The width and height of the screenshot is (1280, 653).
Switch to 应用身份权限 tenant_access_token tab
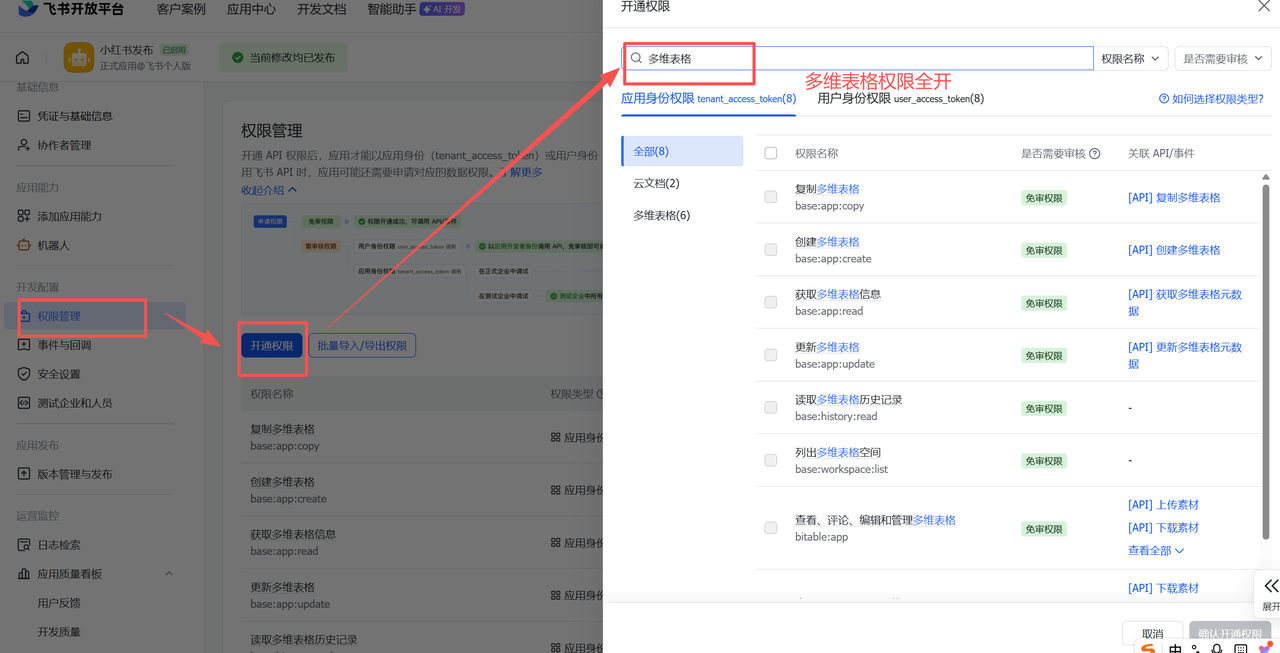click(x=708, y=98)
